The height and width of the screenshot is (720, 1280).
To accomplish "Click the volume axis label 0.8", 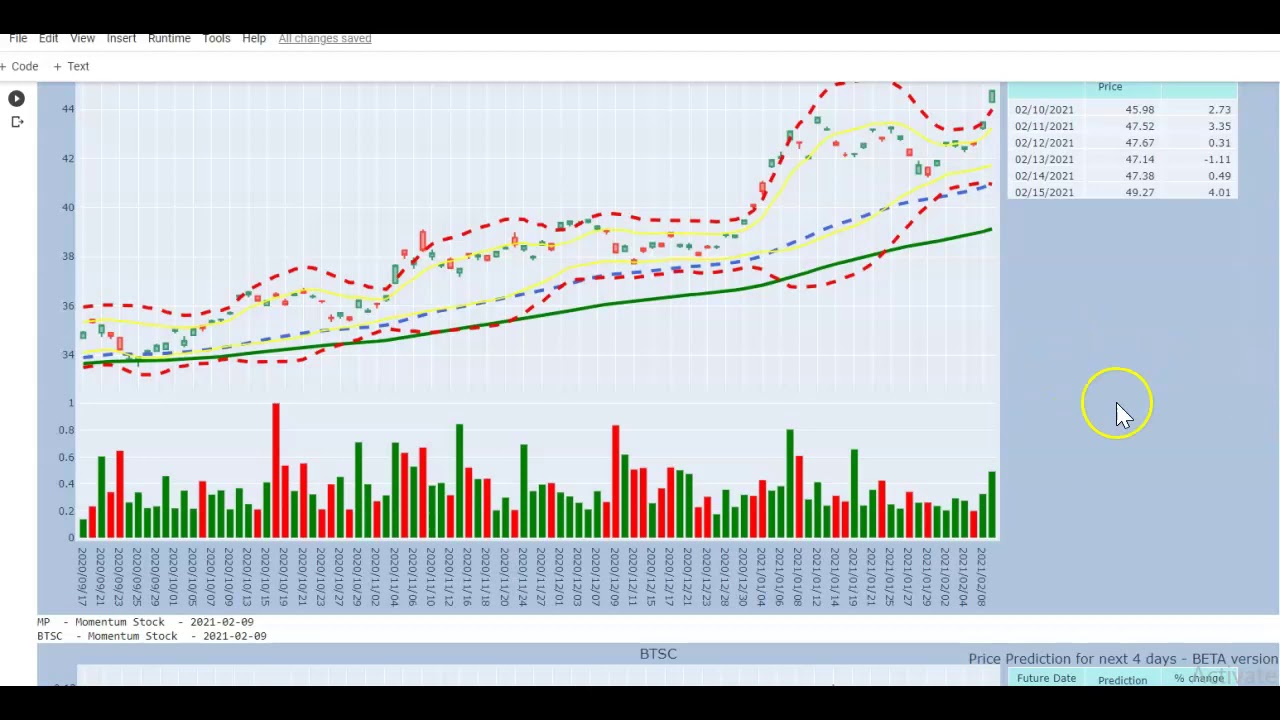I will pos(65,430).
